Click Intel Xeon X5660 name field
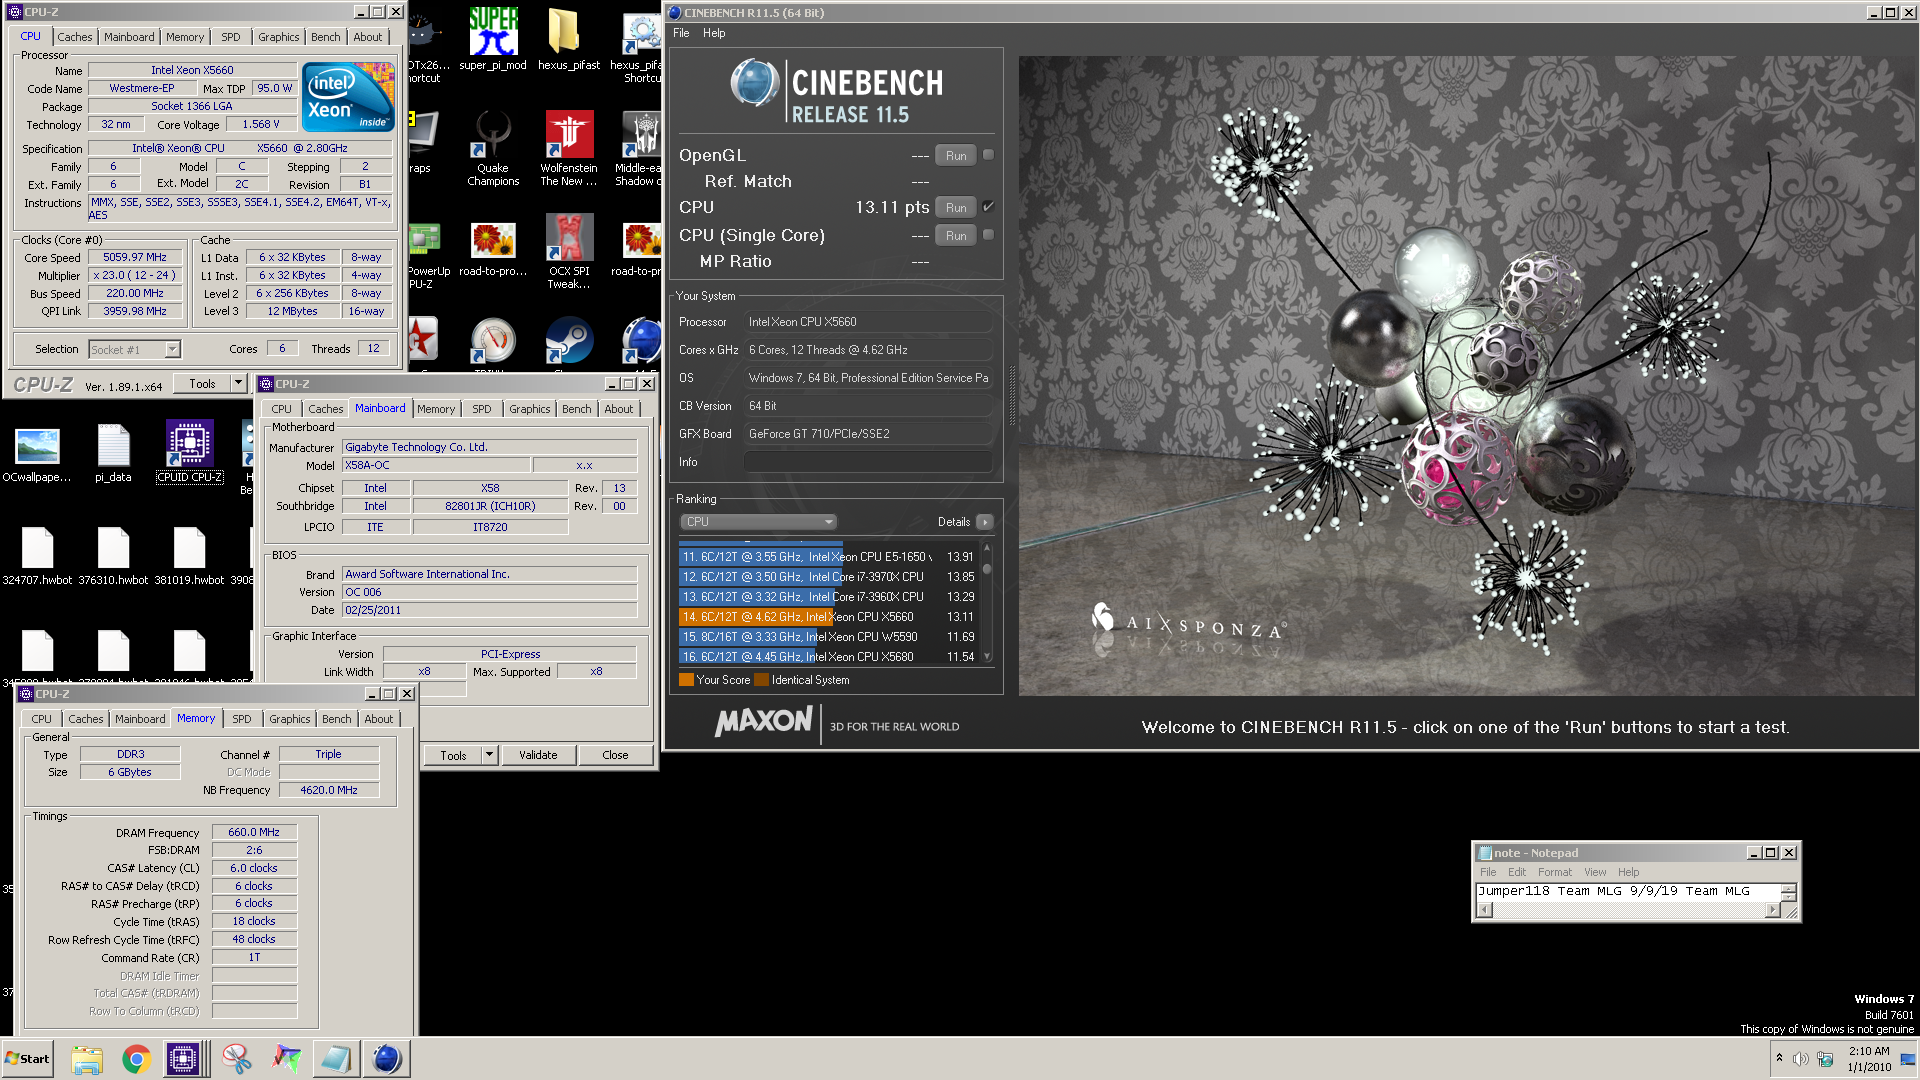 tap(192, 70)
